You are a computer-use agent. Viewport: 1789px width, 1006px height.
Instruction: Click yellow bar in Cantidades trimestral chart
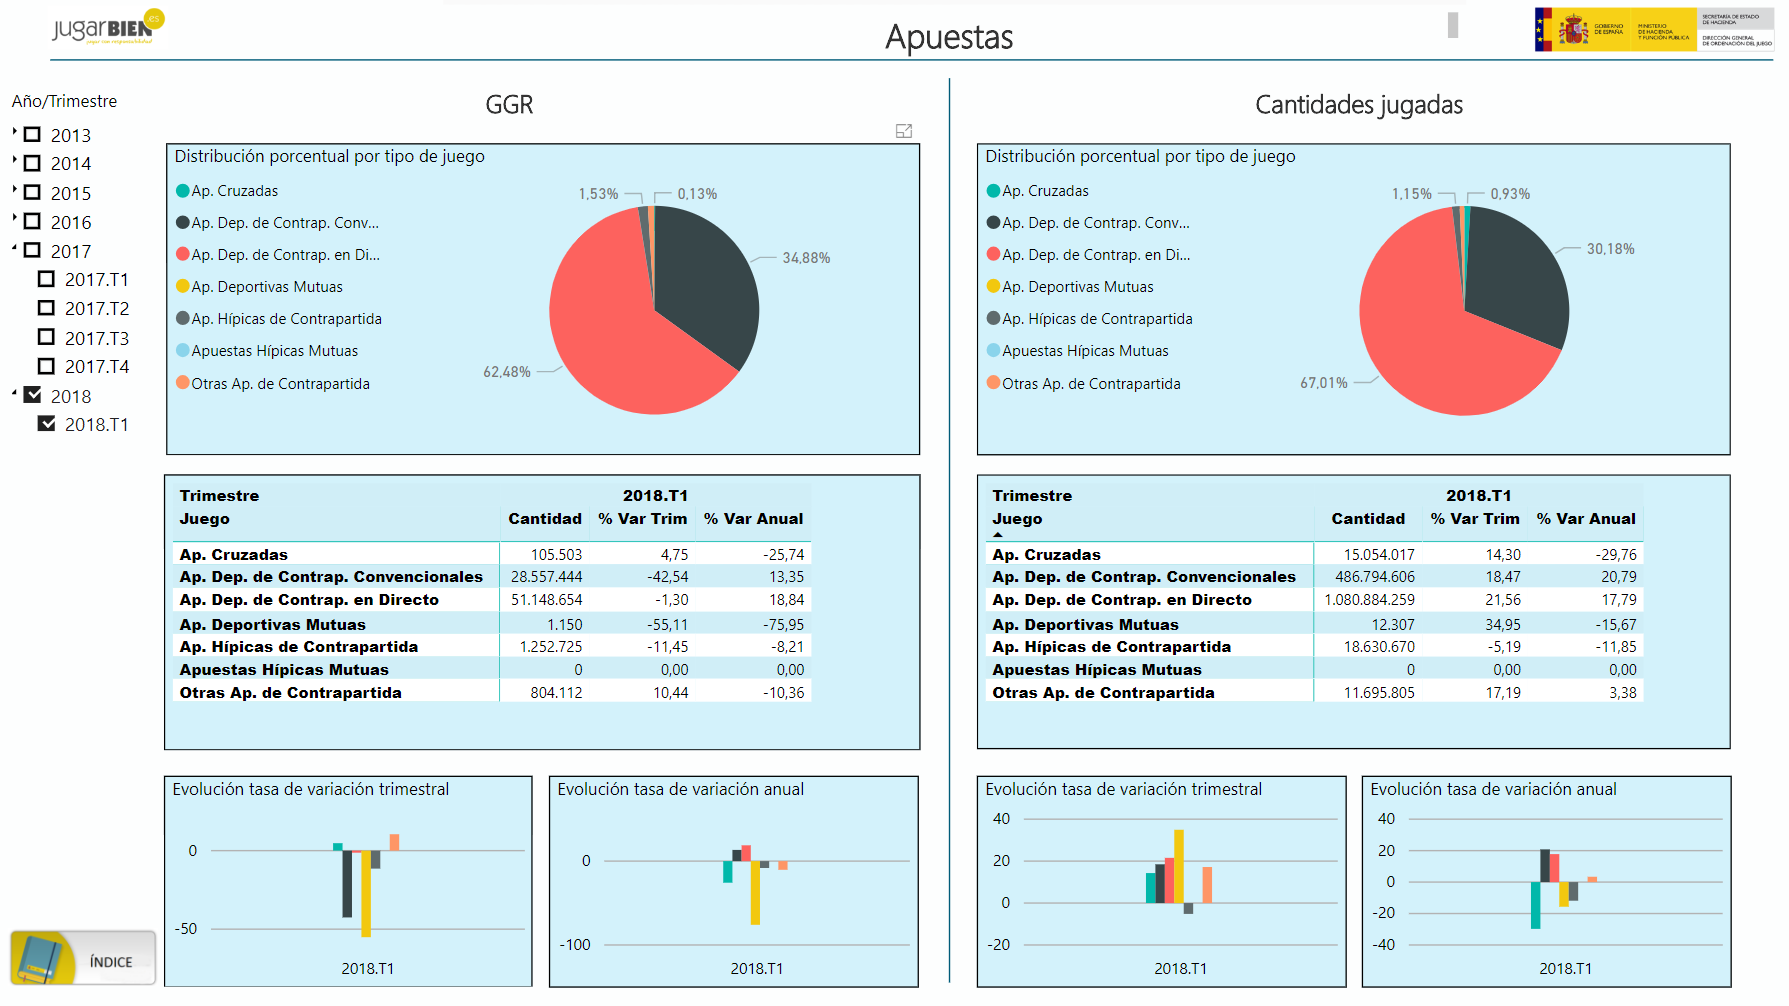1179,866
